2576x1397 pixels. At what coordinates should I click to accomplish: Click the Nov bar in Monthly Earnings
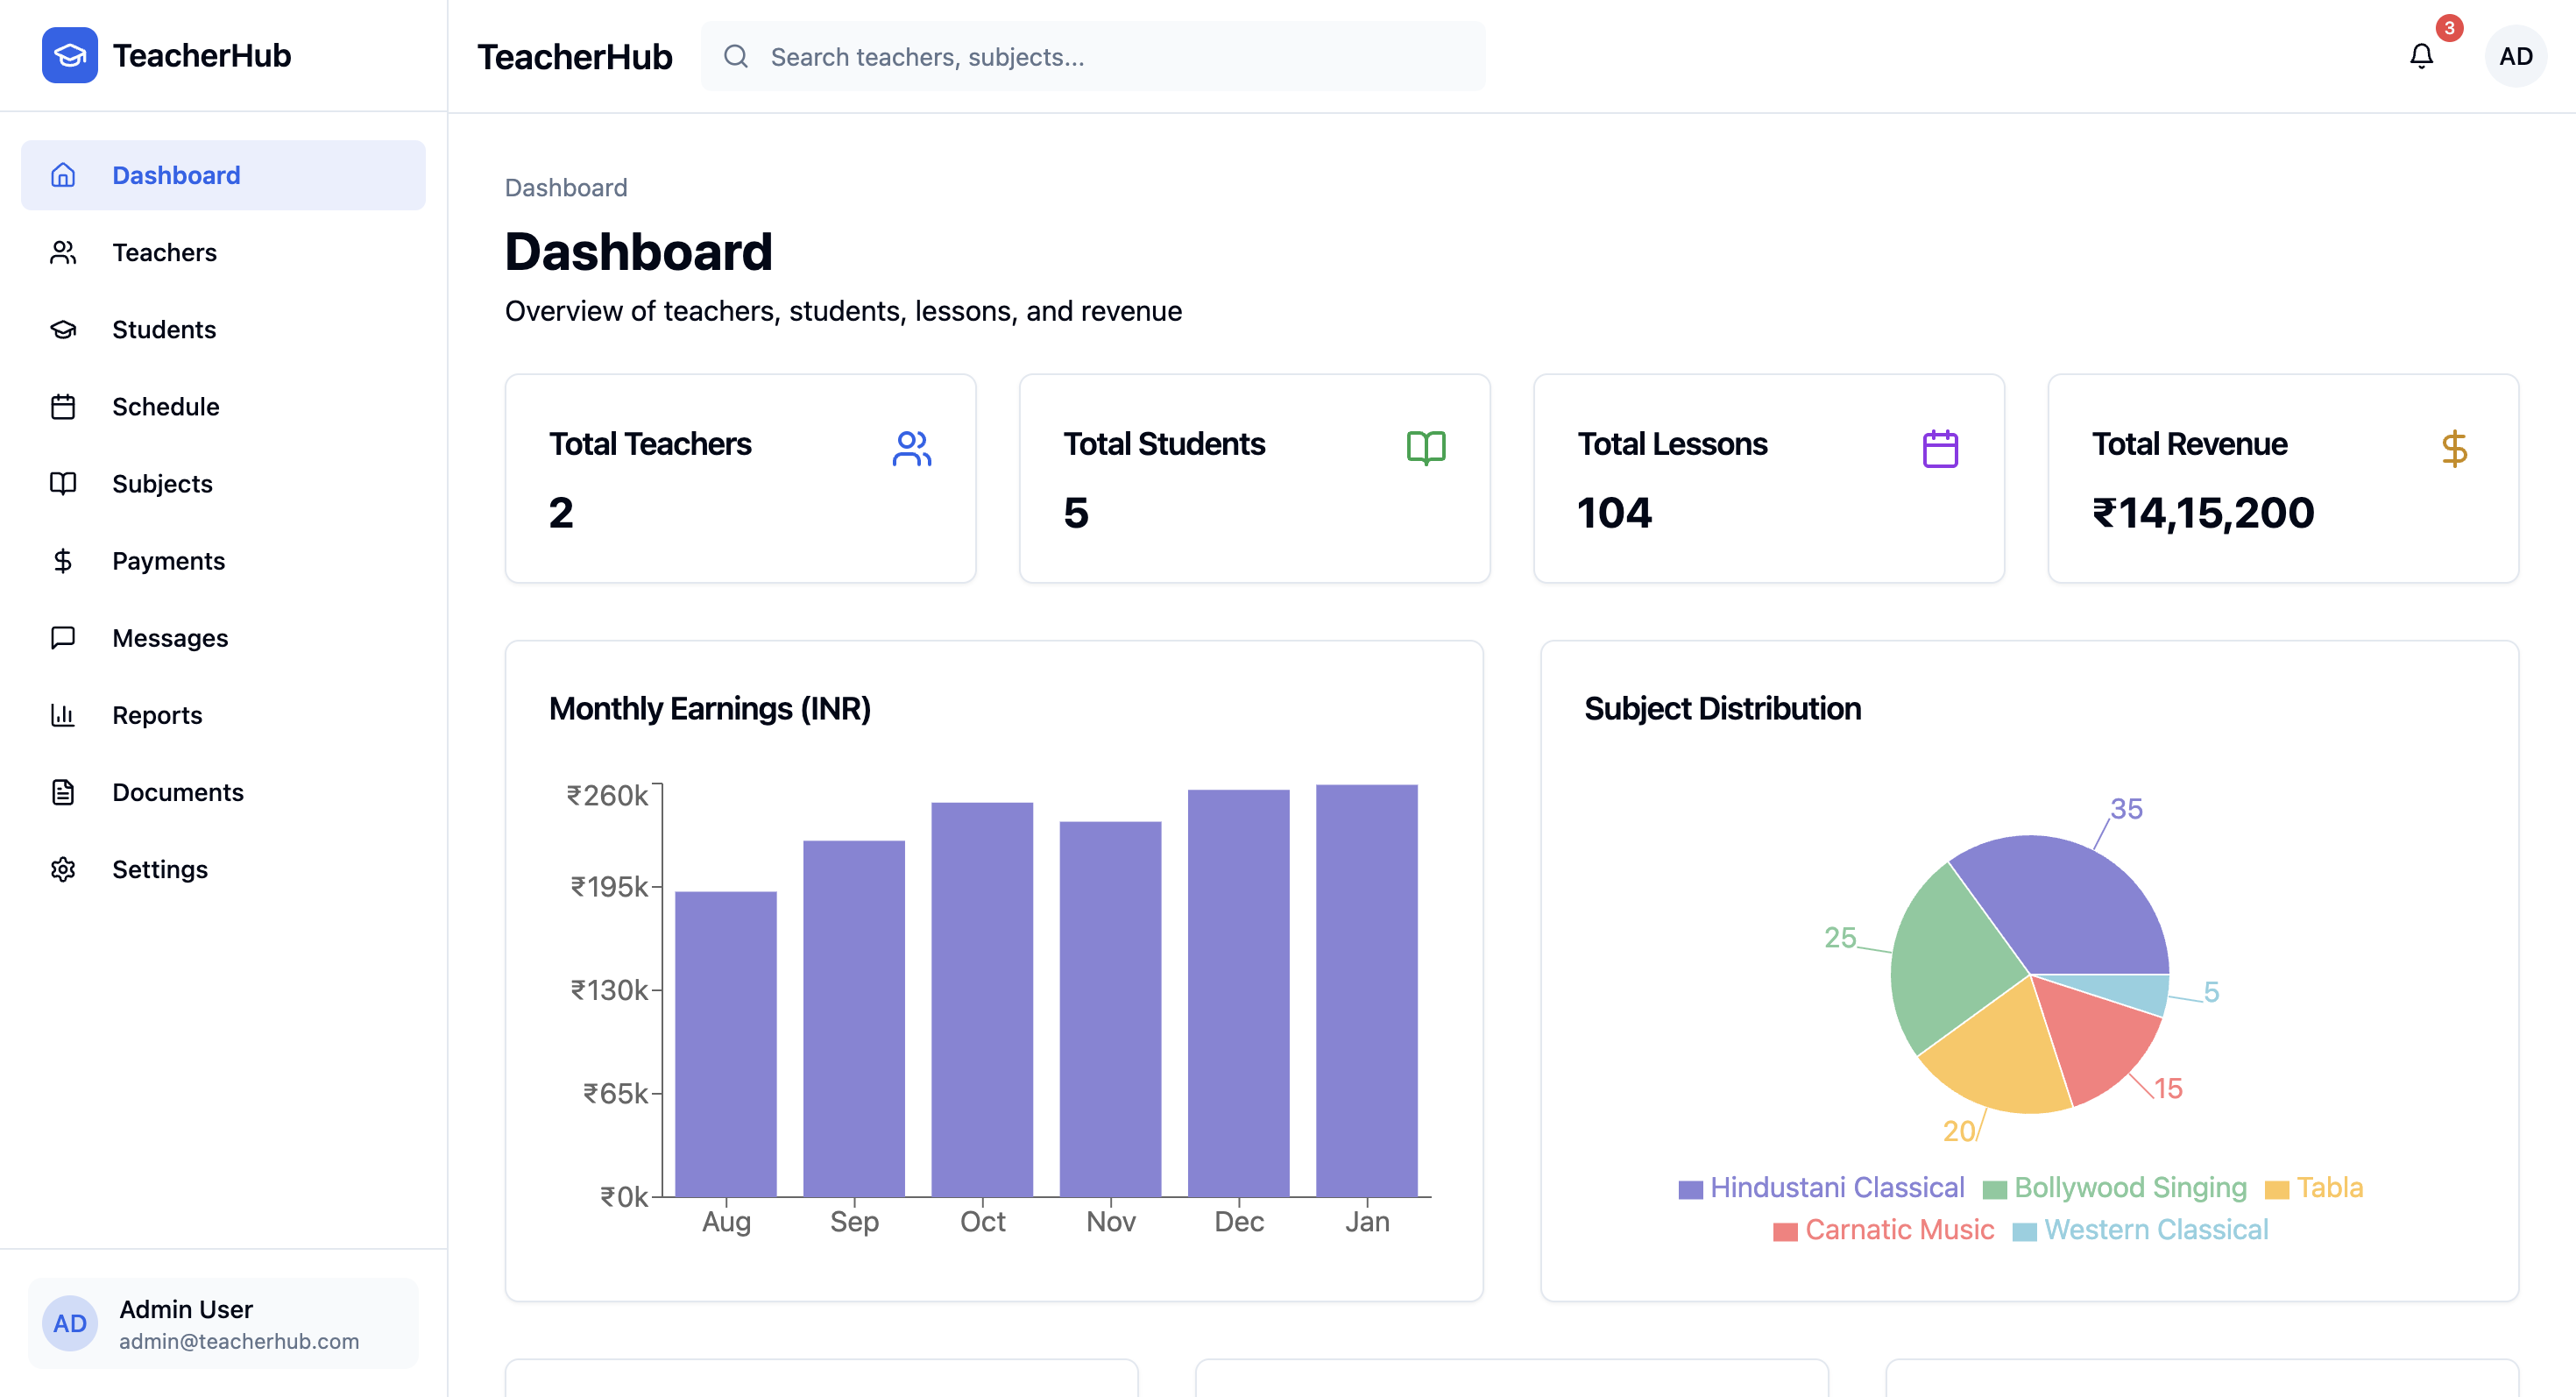pyautogui.click(x=1110, y=1009)
